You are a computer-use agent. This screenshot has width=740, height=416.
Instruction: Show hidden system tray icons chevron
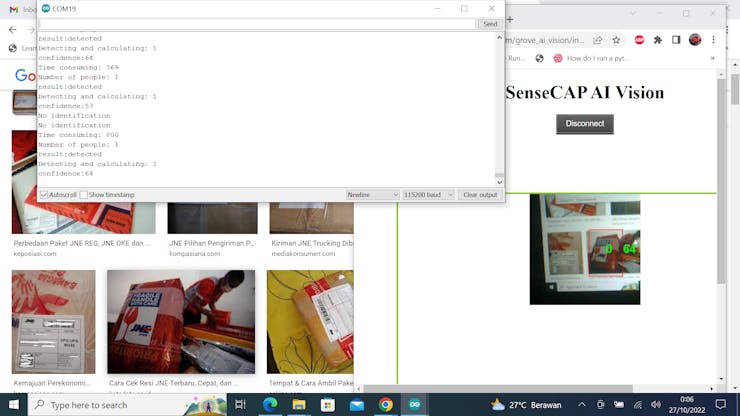pos(582,405)
